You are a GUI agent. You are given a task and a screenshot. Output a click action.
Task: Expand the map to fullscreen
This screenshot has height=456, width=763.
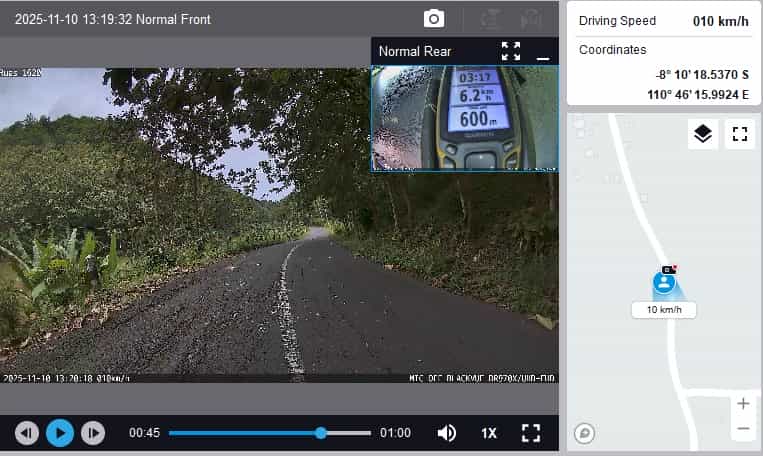click(x=740, y=134)
